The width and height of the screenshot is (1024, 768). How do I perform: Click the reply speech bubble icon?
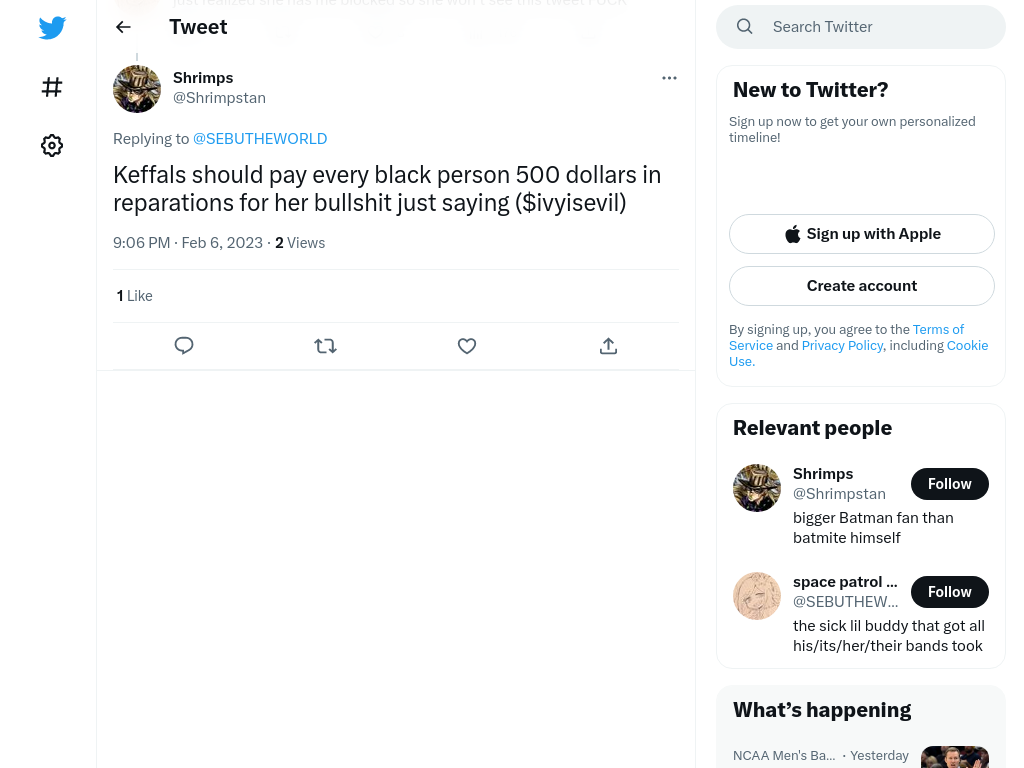tap(184, 345)
